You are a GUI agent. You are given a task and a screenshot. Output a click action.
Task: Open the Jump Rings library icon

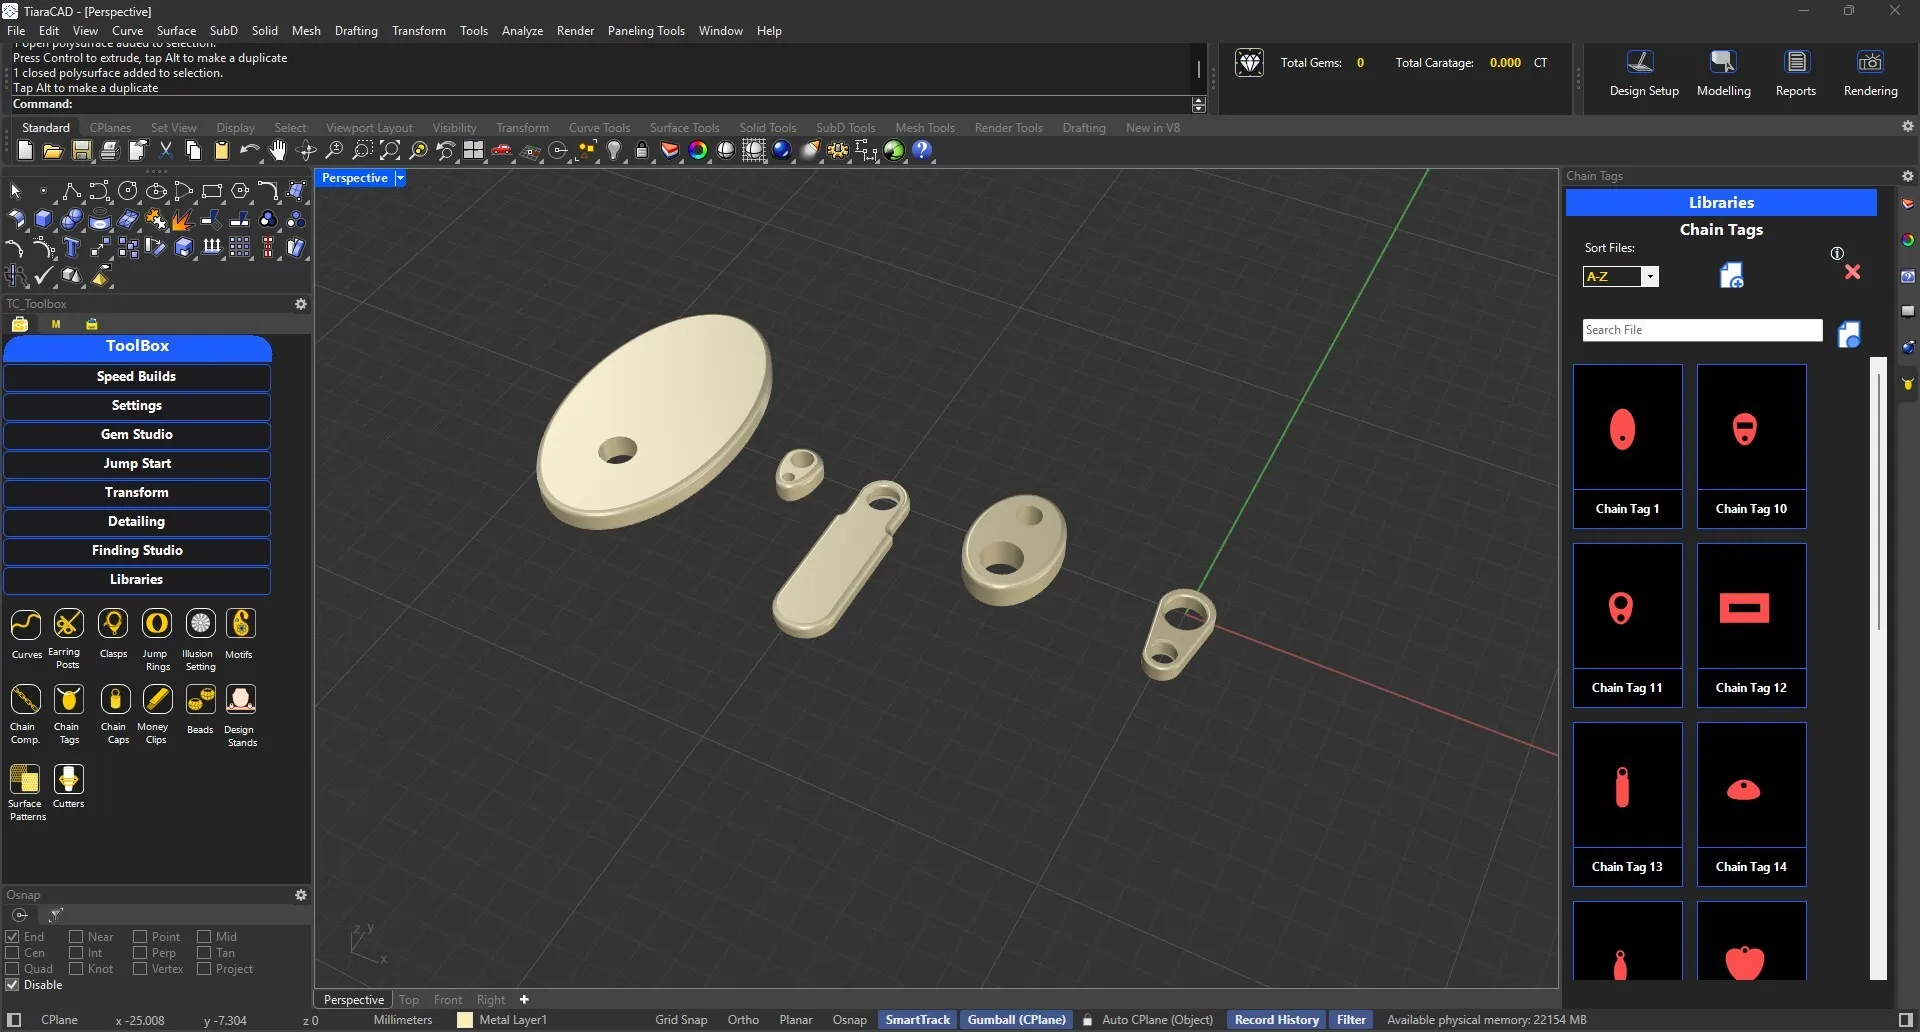pos(157,624)
